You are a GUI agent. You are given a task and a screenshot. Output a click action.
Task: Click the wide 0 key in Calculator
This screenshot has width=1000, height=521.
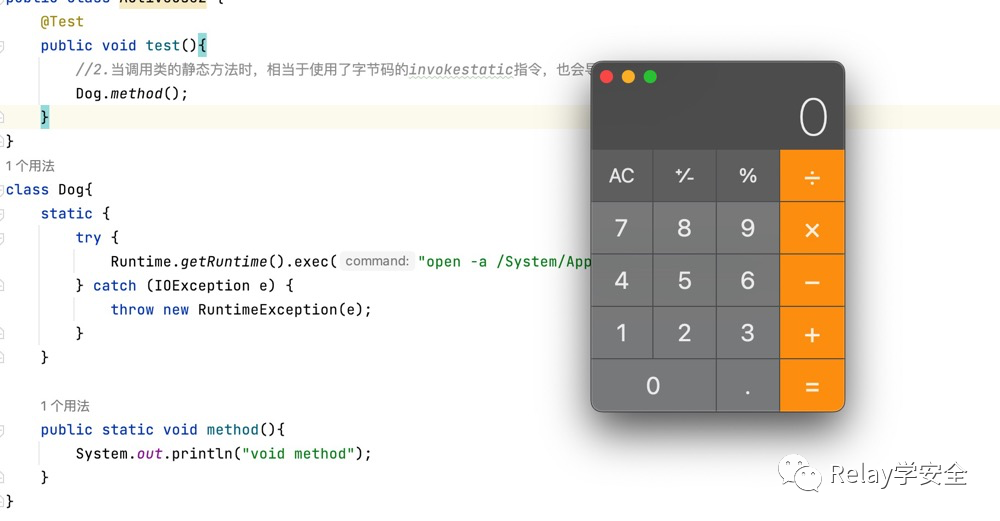tap(654, 385)
